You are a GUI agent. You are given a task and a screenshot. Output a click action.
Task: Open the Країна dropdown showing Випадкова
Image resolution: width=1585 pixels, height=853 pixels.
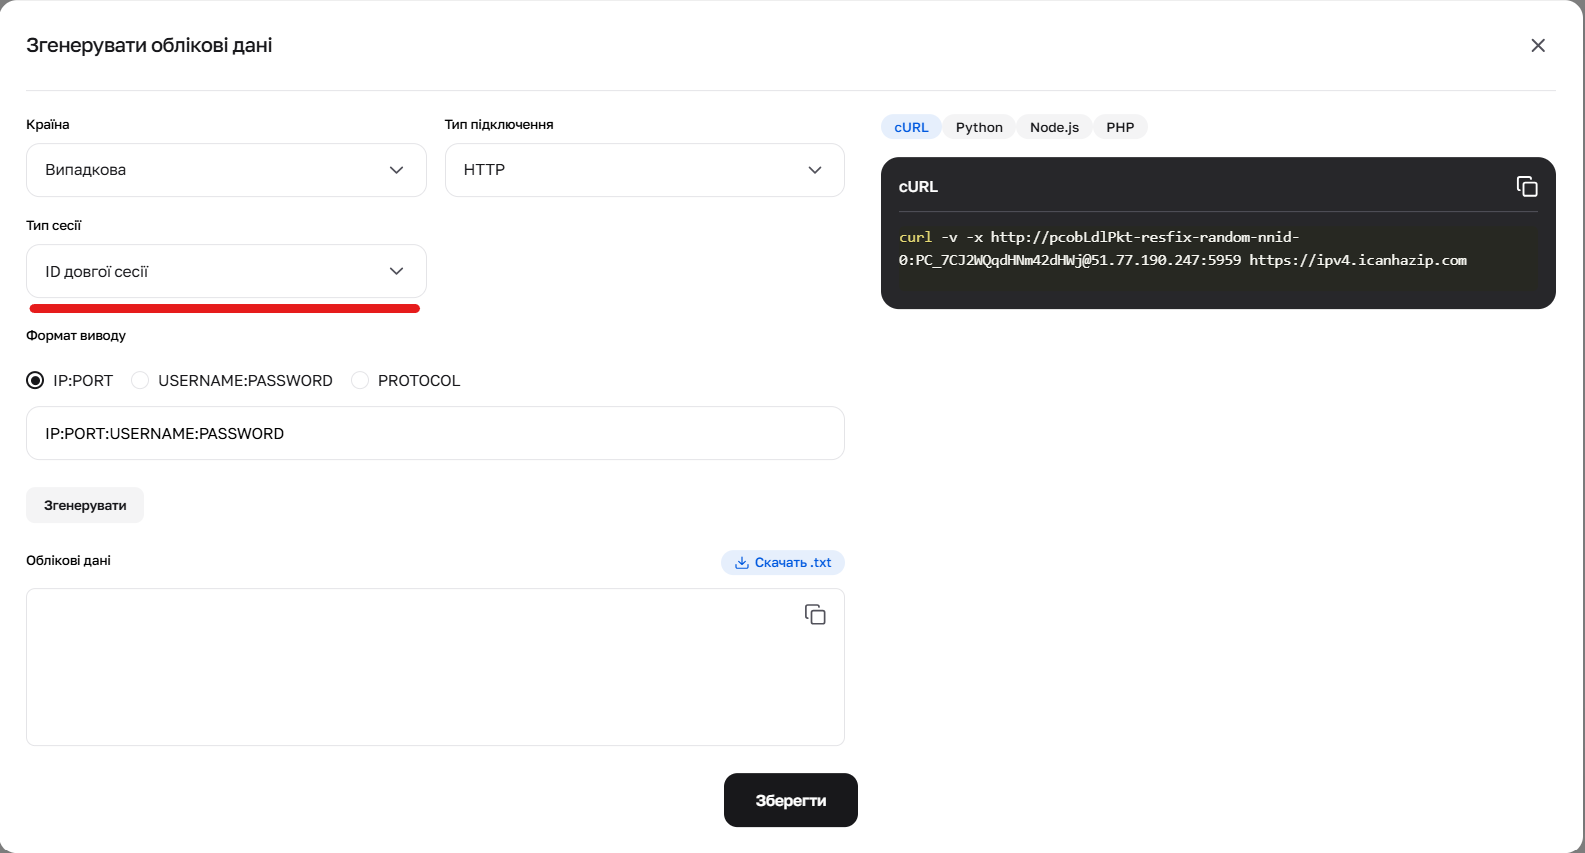pos(226,170)
